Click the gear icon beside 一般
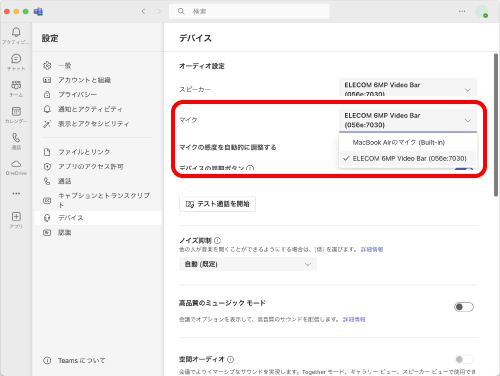The width and height of the screenshot is (500, 376). coord(47,65)
